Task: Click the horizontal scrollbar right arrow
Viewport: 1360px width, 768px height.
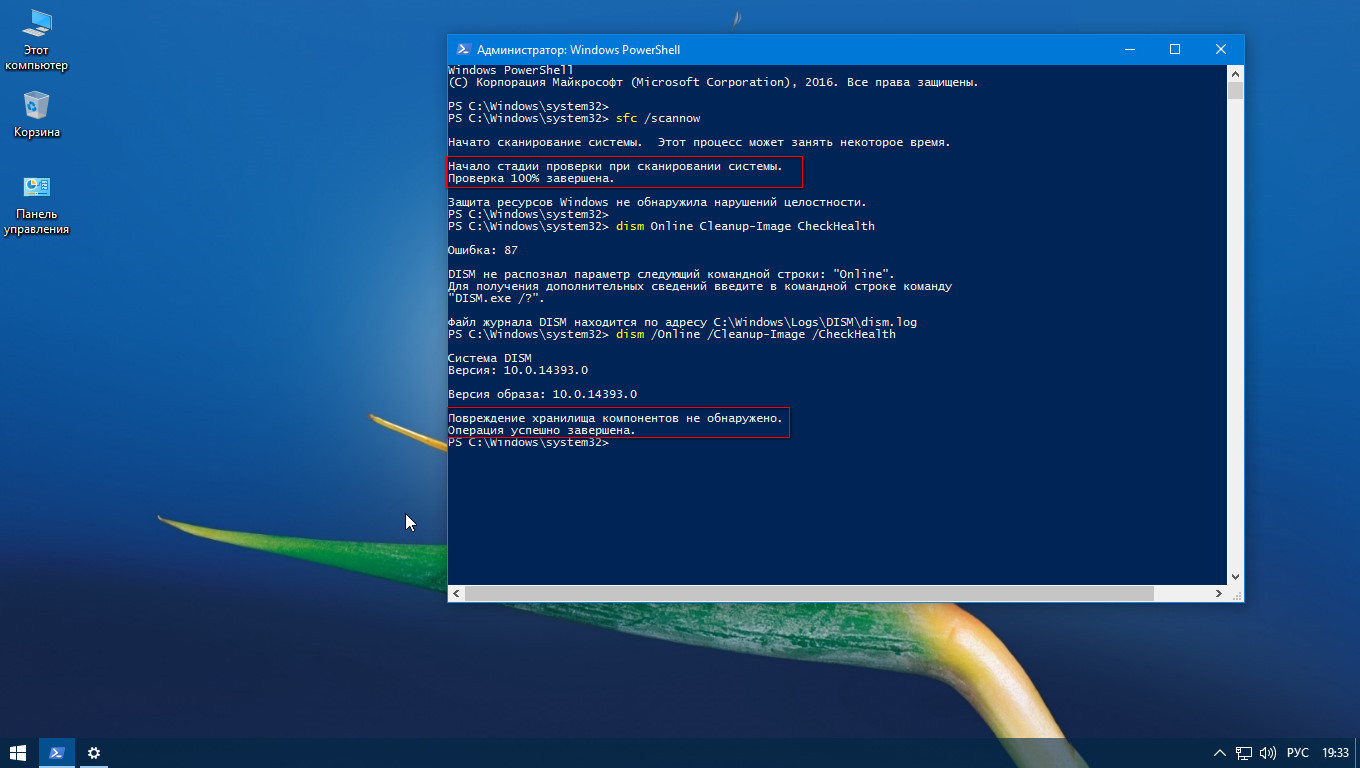Action: pyautogui.click(x=1218, y=593)
